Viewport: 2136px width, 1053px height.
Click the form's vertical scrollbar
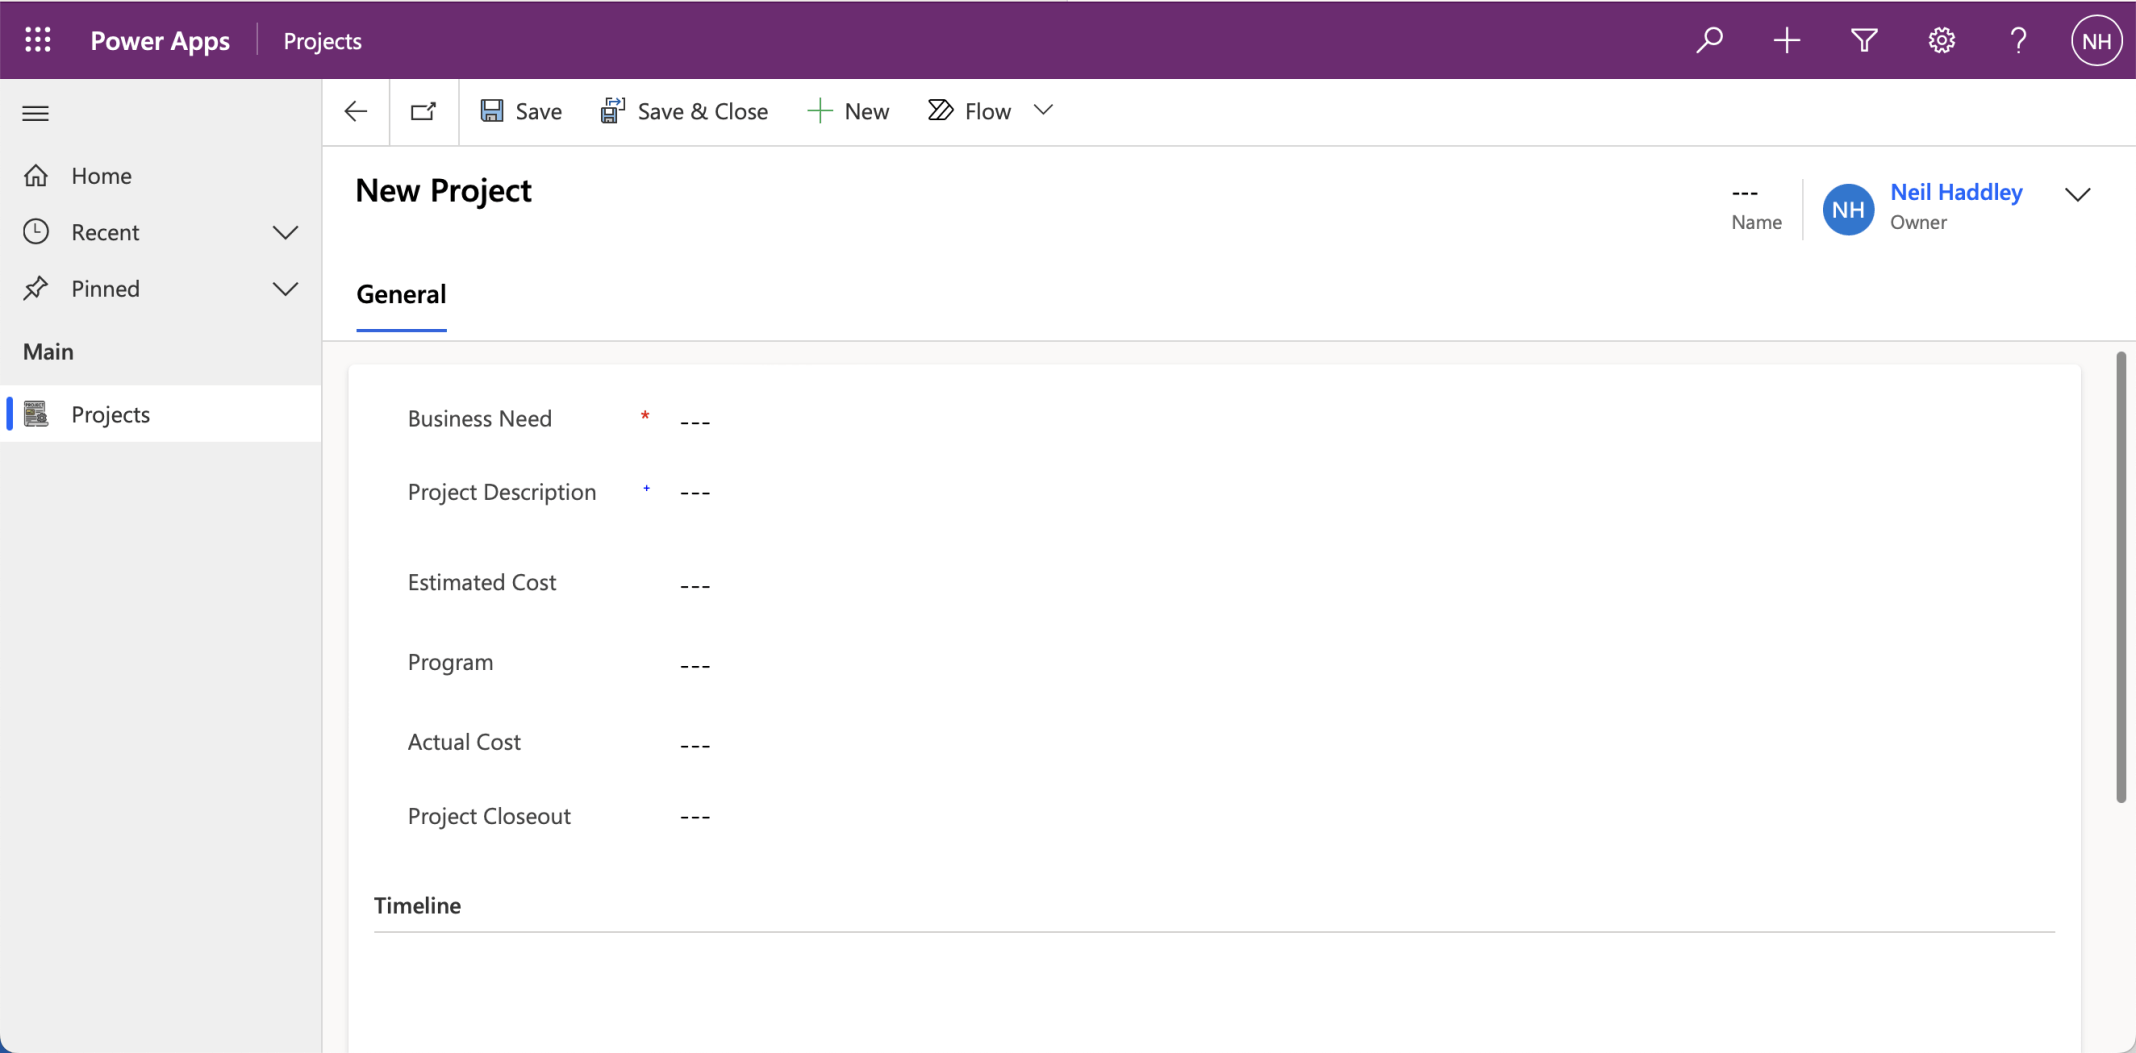(2120, 576)
